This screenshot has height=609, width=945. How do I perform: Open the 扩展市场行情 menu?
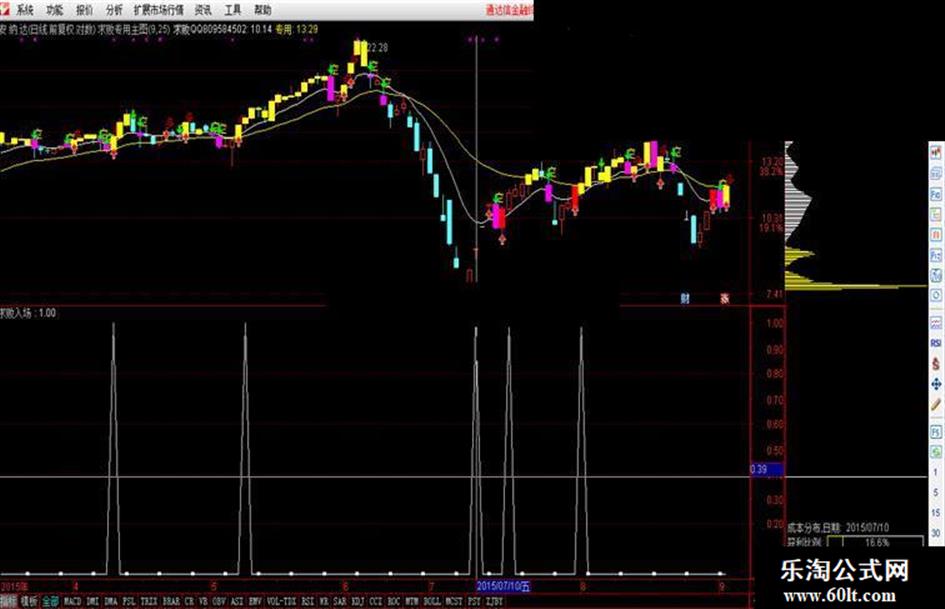click(x=159, y=10)
